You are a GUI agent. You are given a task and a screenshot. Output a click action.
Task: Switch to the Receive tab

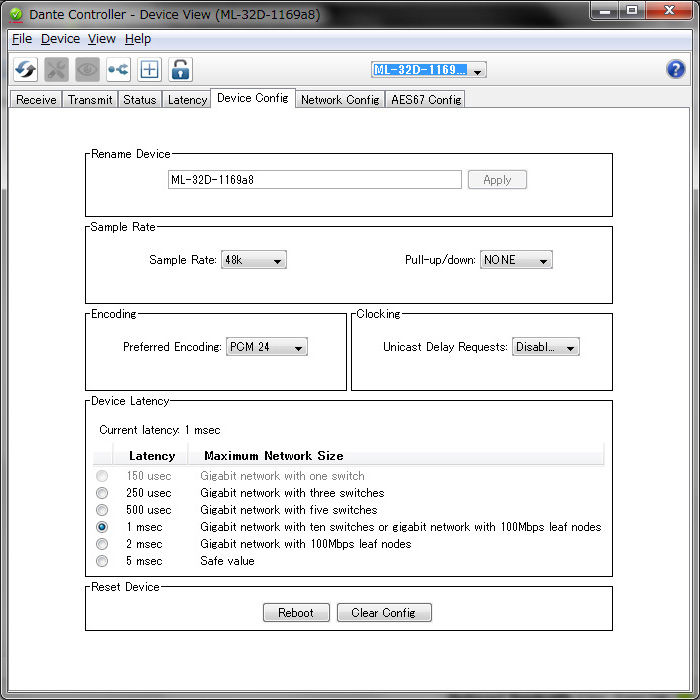36,100
